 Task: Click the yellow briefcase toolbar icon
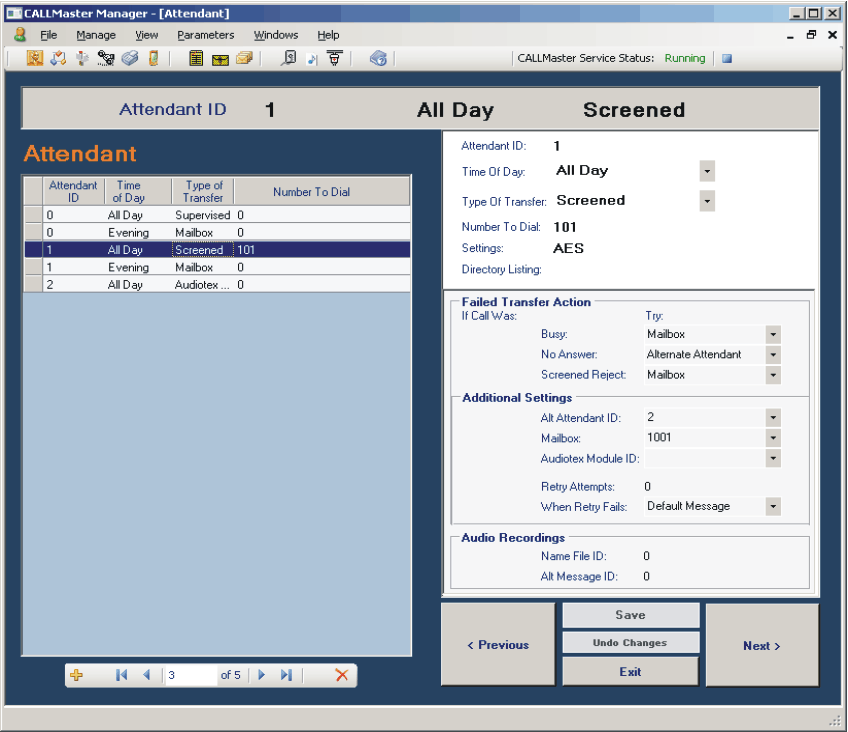tap(220, 59)
